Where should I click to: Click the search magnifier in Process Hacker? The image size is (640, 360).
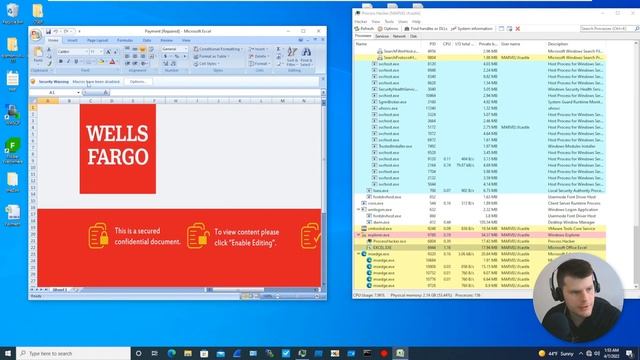637,29
